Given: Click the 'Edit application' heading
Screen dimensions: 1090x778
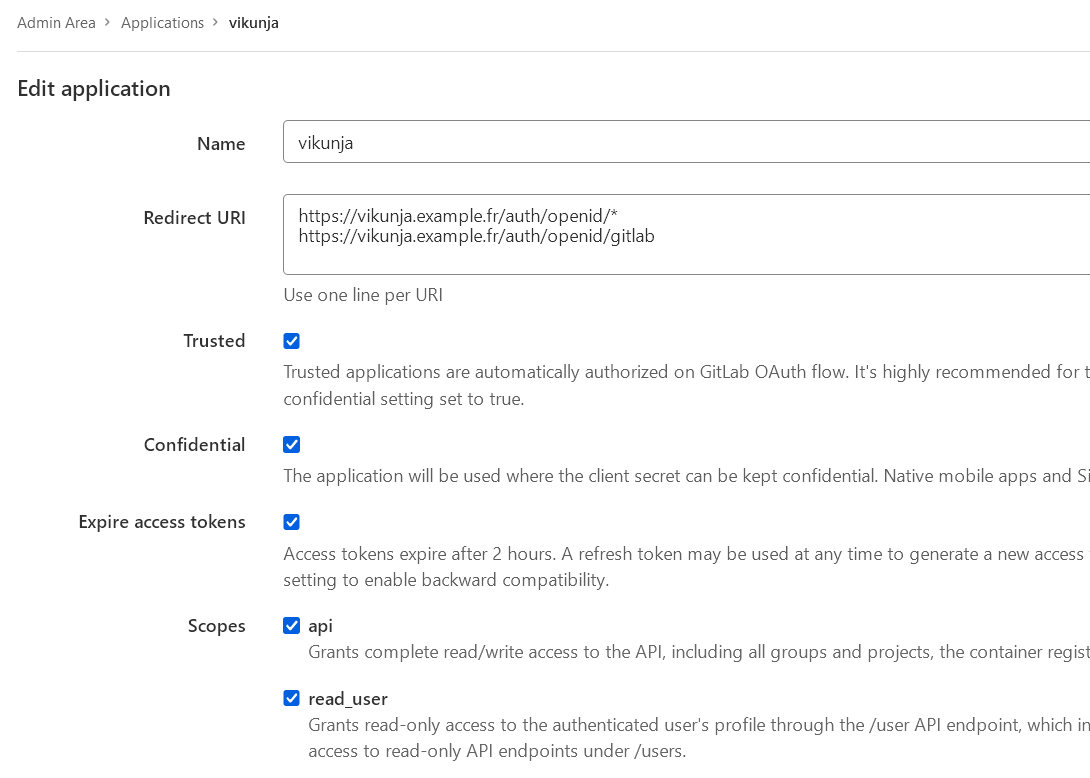Looking at the screenshot, I should pyautogui.click(x=94, y=89).
